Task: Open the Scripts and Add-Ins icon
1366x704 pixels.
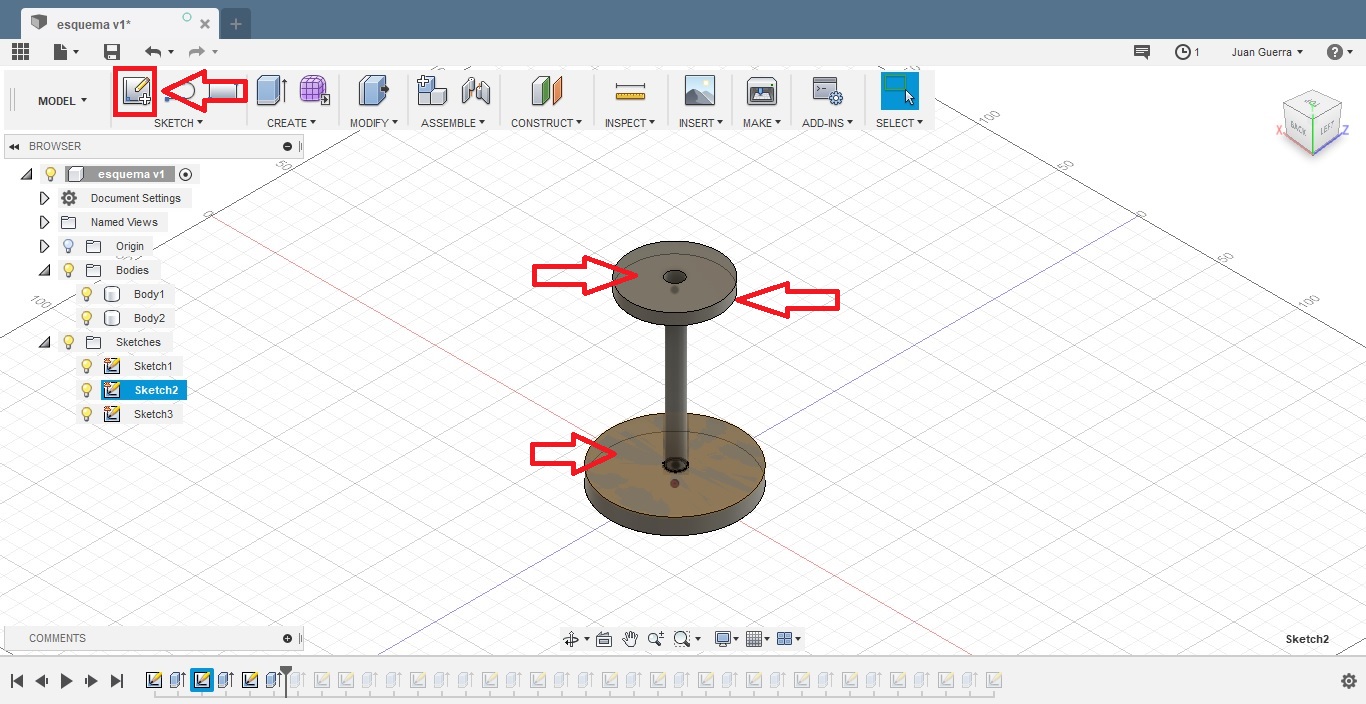Action: tap(827, 91)
